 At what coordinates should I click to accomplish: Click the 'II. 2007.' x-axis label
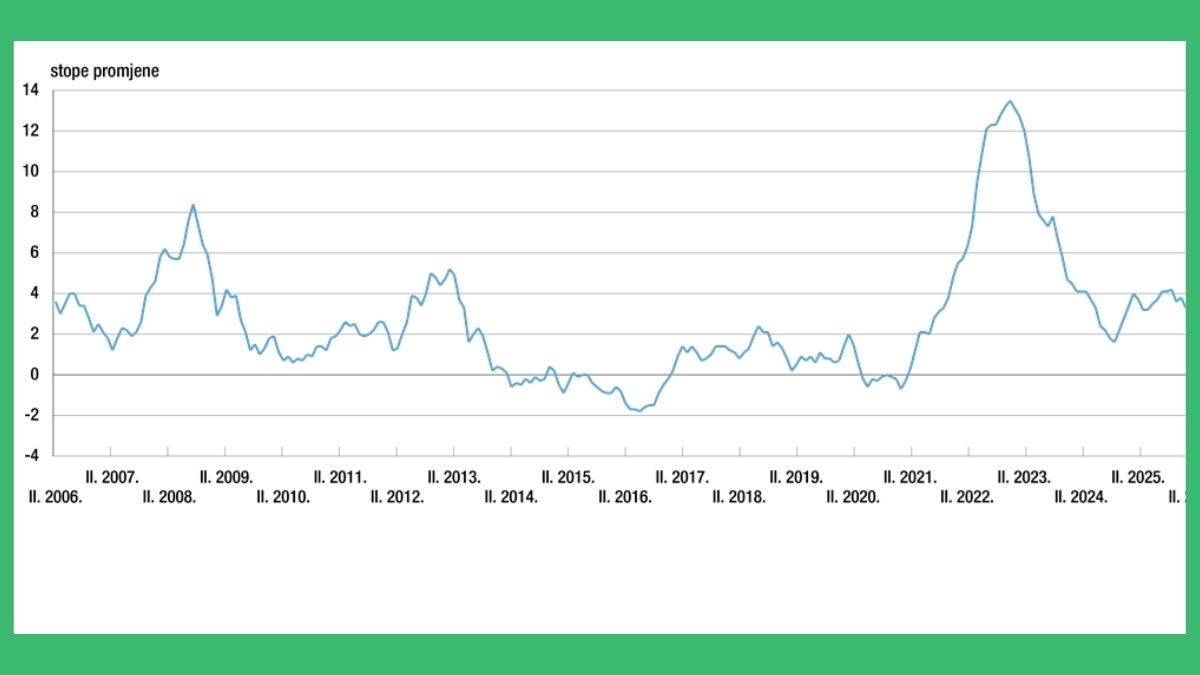pyautogui.click(x=111, y=477)
